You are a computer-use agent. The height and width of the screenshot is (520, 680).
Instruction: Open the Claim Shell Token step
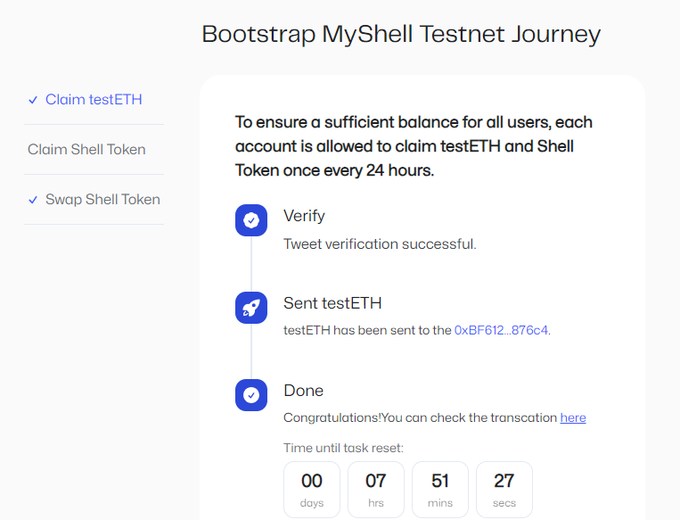(87, 150)
